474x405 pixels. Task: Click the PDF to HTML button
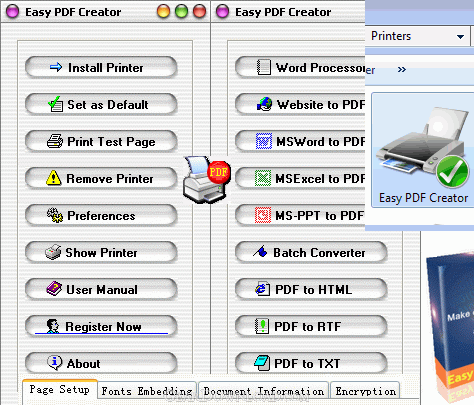[311, 289]
